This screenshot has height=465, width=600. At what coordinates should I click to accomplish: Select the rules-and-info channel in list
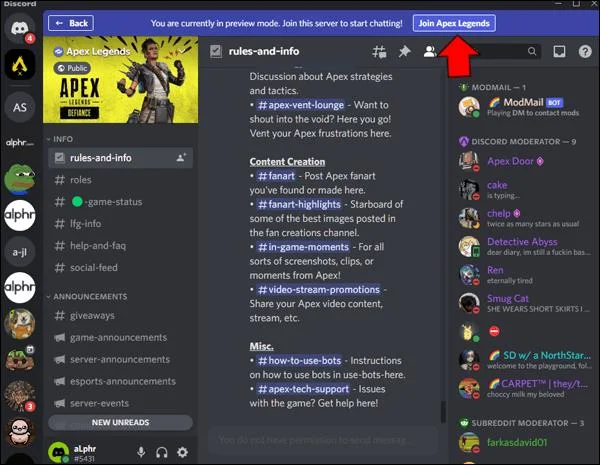(x=120, y=158)
